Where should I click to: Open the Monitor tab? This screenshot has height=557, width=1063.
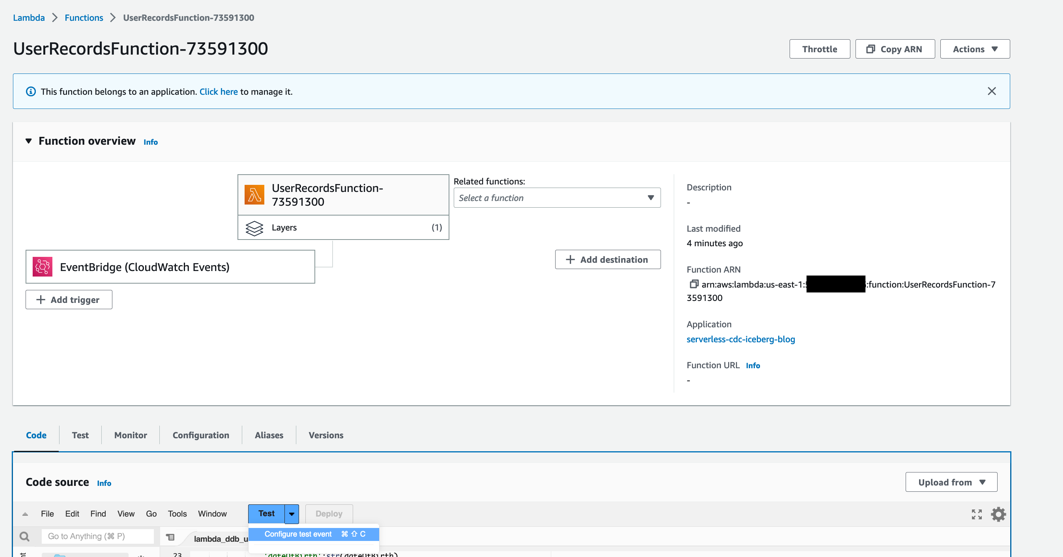[130, 435]
